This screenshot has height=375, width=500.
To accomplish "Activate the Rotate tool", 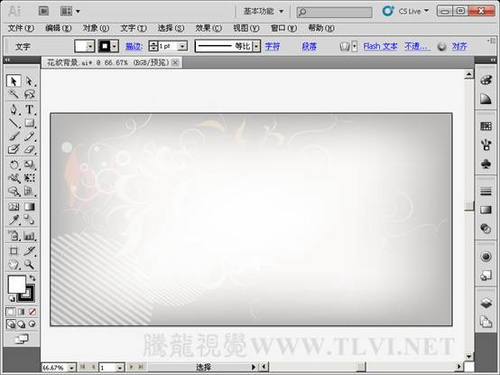I will click(x=13, y=165).
